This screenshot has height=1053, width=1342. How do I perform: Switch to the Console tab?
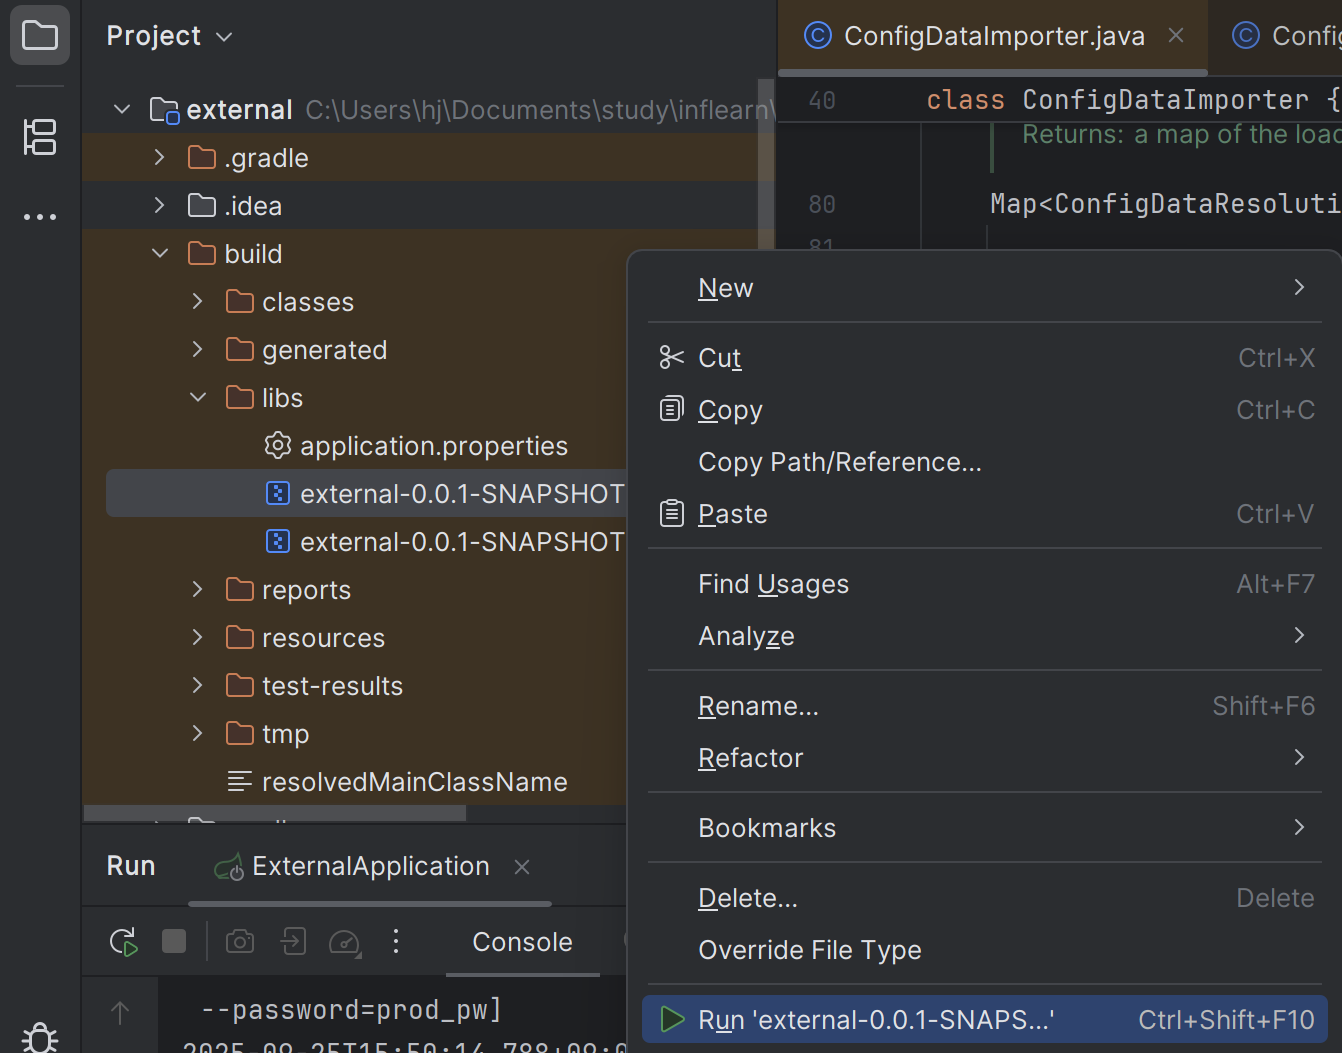522,942
